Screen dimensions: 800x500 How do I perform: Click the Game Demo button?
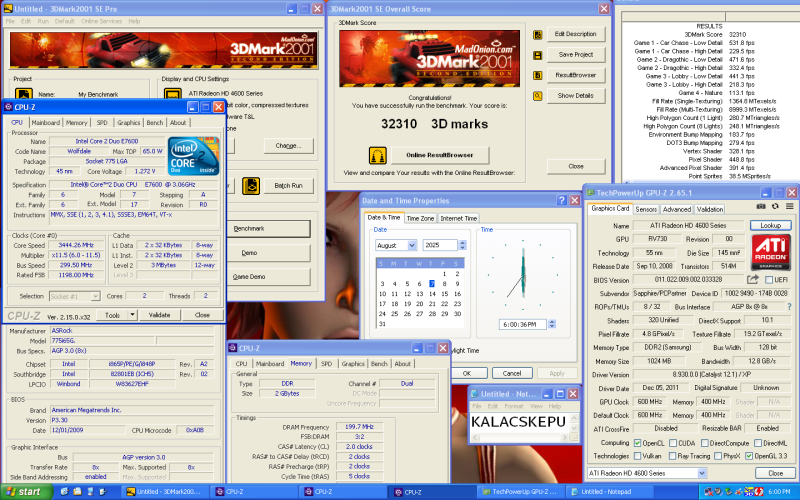[268, 277]
